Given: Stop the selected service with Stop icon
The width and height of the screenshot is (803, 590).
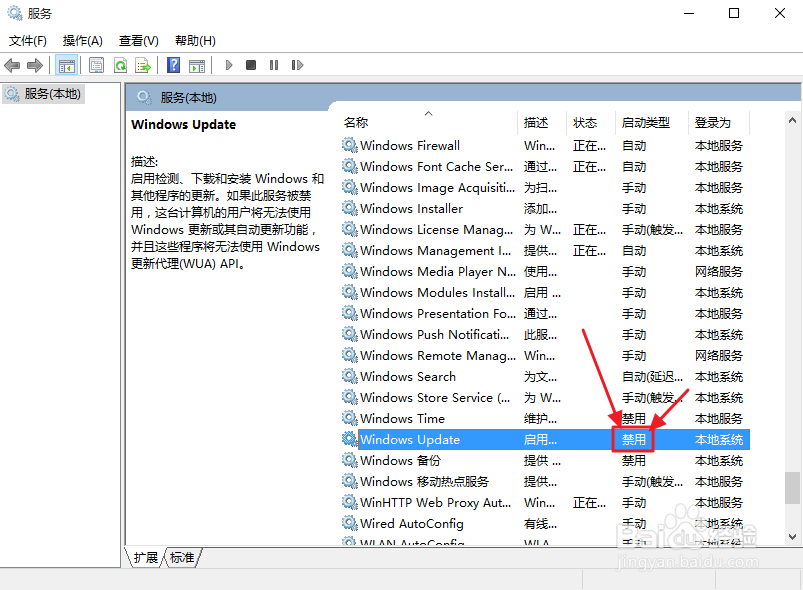Looking at the screenshot, I should [x=251, y=65].
